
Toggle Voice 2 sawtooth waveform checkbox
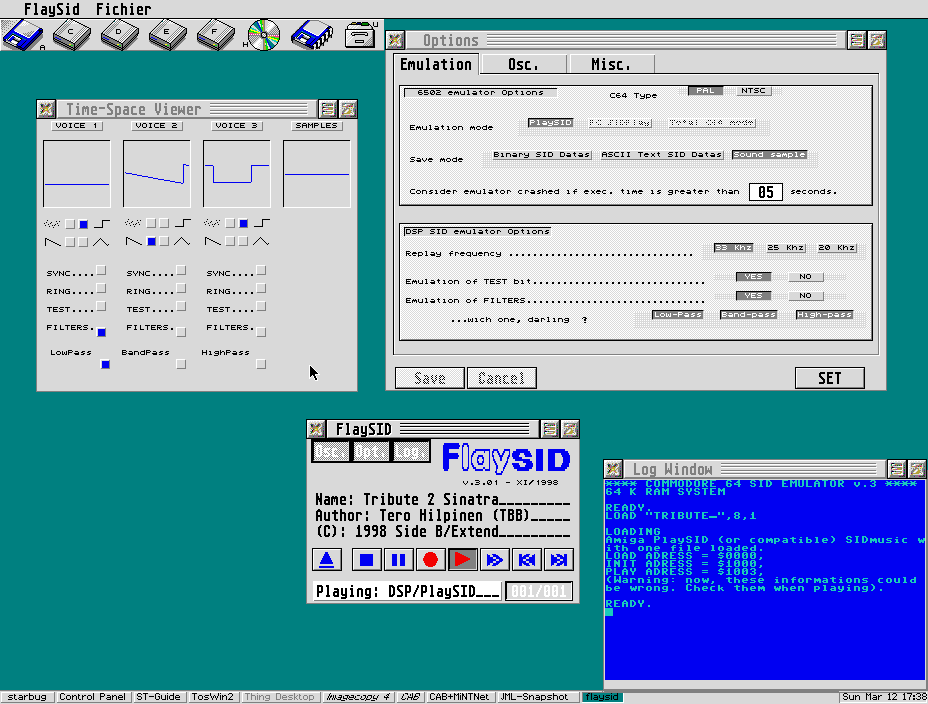point(152,241)
